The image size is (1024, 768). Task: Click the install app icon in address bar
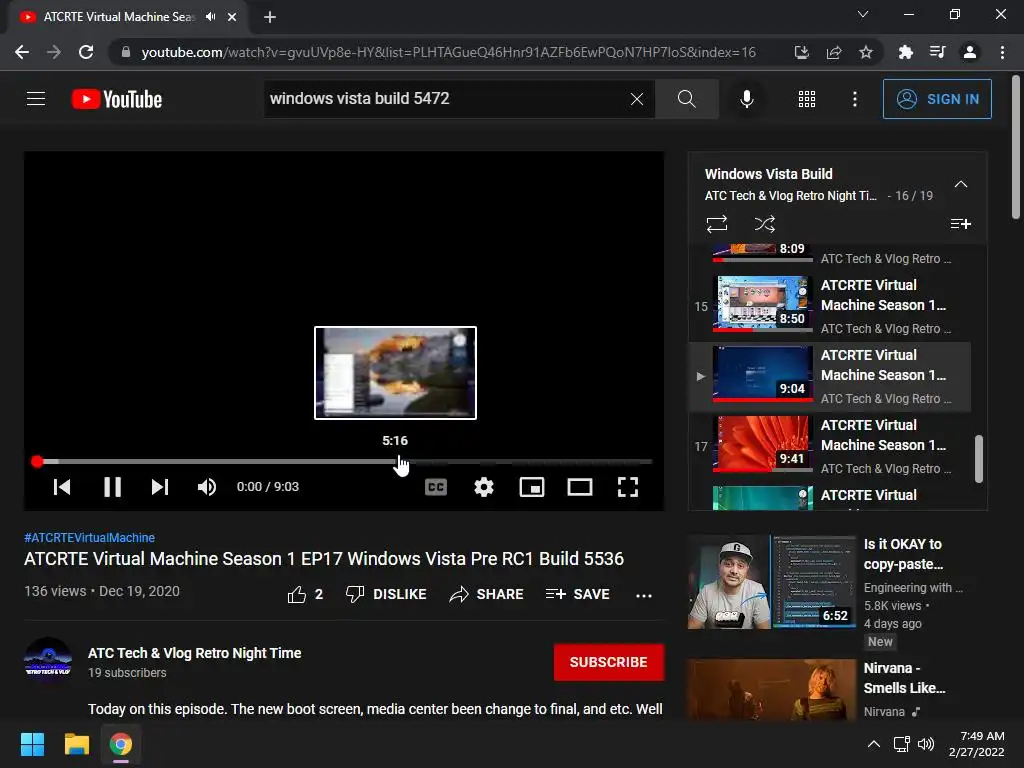(x=801, y=52)
